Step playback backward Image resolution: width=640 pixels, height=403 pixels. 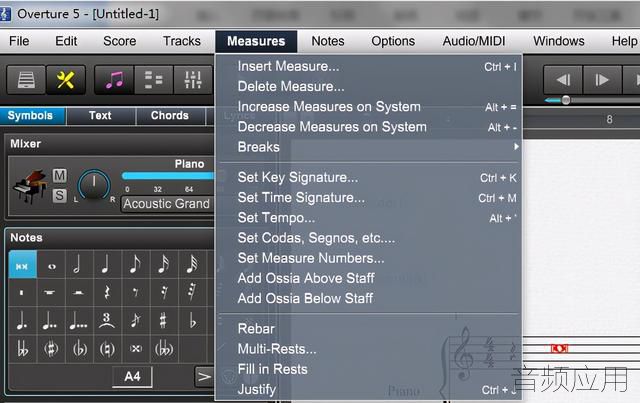[x=563, y=80]
